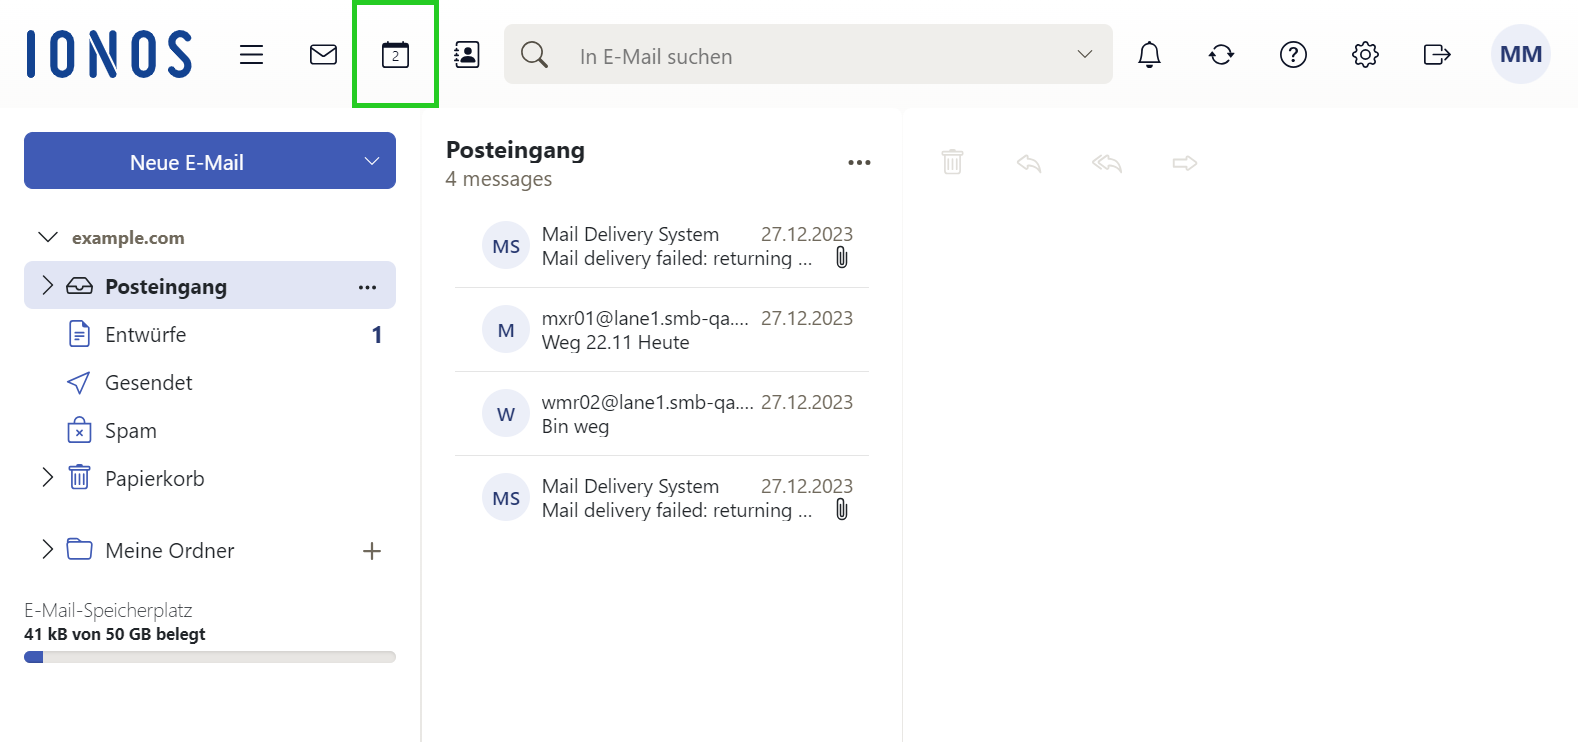This screenshot has width=1578, height=742.
Task: Click the '4 messages' count label
Action: (498, 179)
